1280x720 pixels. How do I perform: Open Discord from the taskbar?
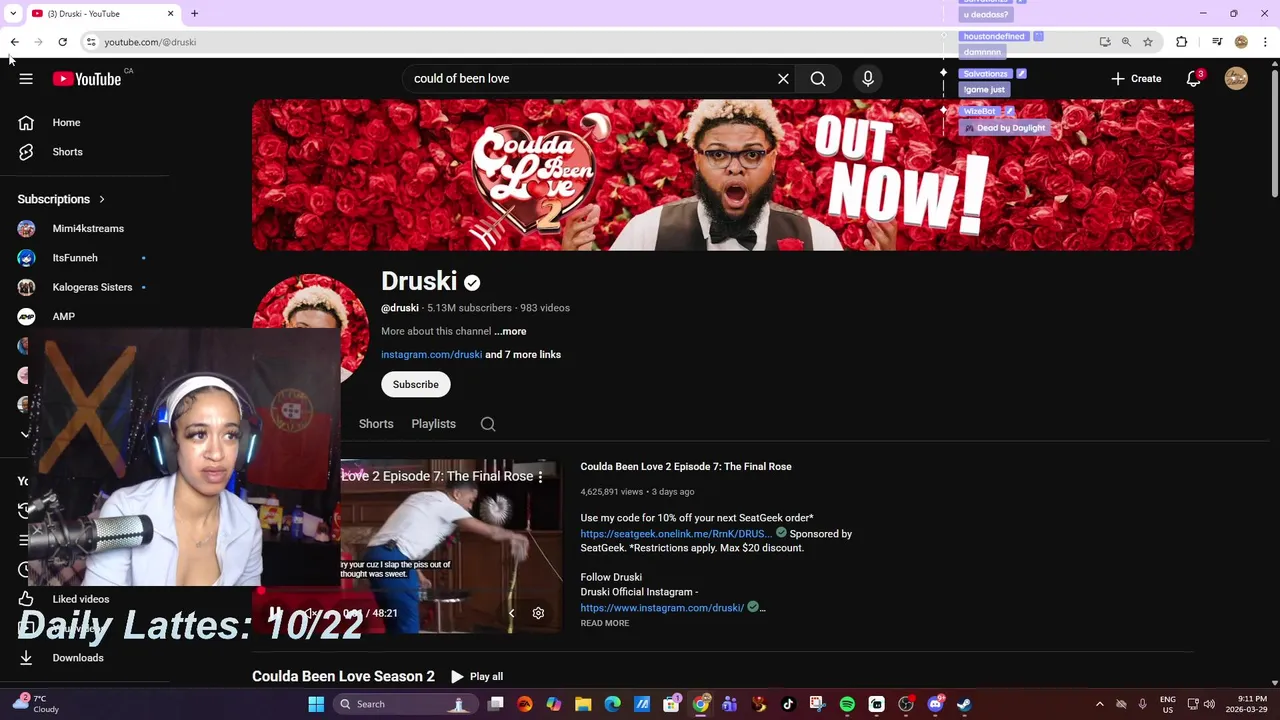tap(935, 704)
